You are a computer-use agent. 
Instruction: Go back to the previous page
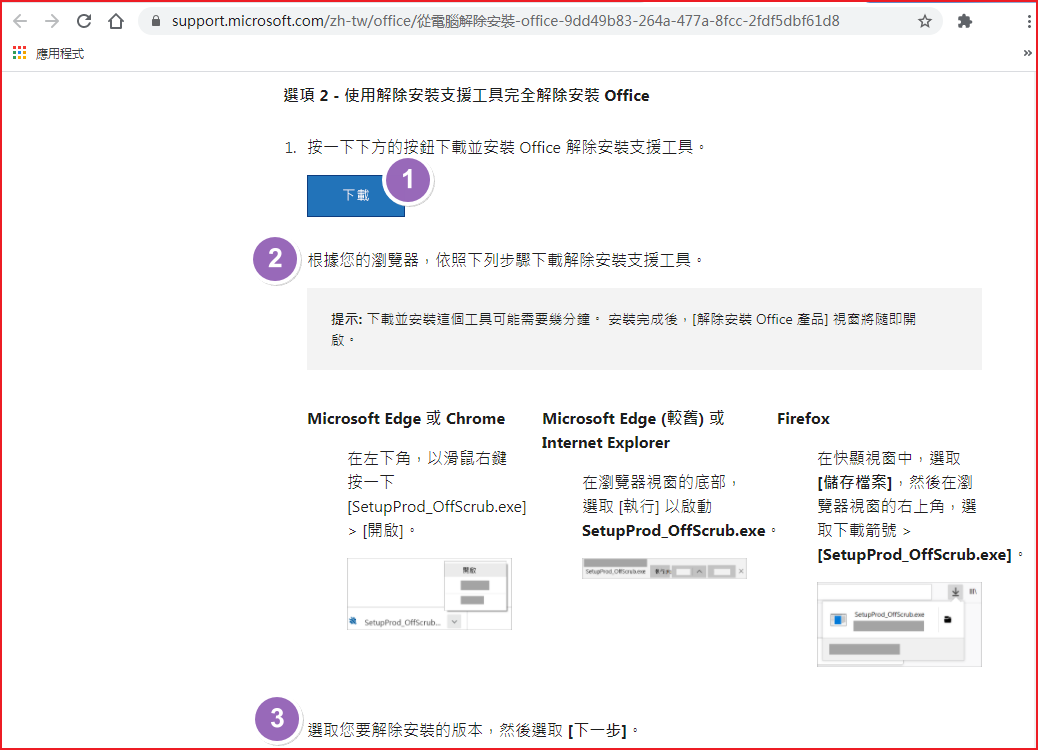click(20, 21)
